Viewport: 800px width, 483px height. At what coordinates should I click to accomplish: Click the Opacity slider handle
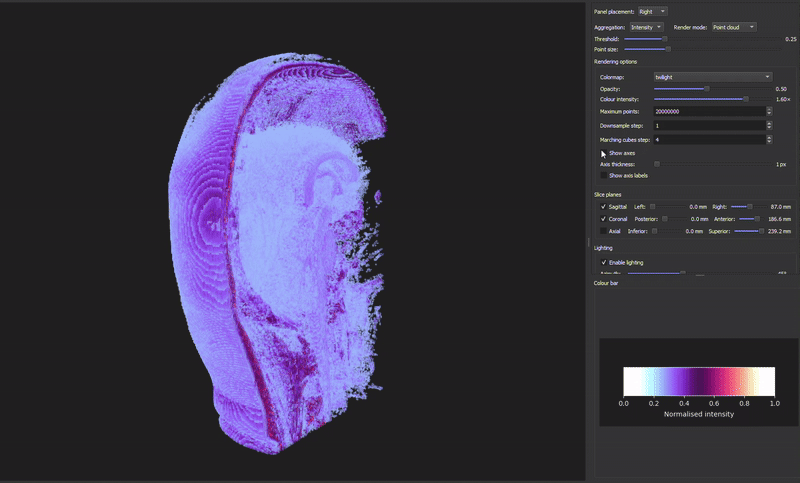[x=707, y=89]
